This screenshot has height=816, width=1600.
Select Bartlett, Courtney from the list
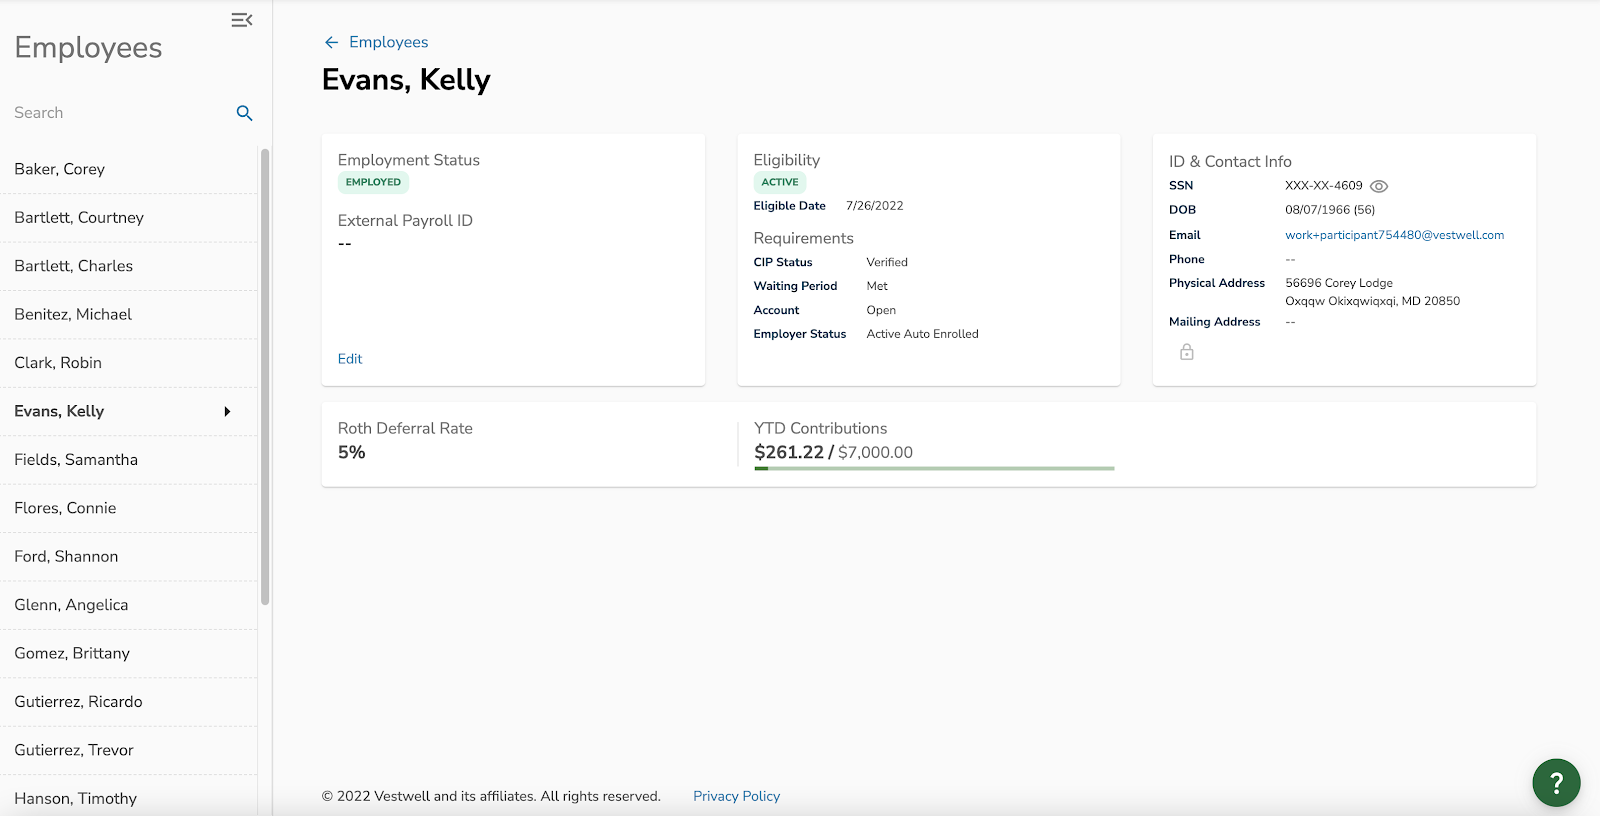(x=79, y=218)
